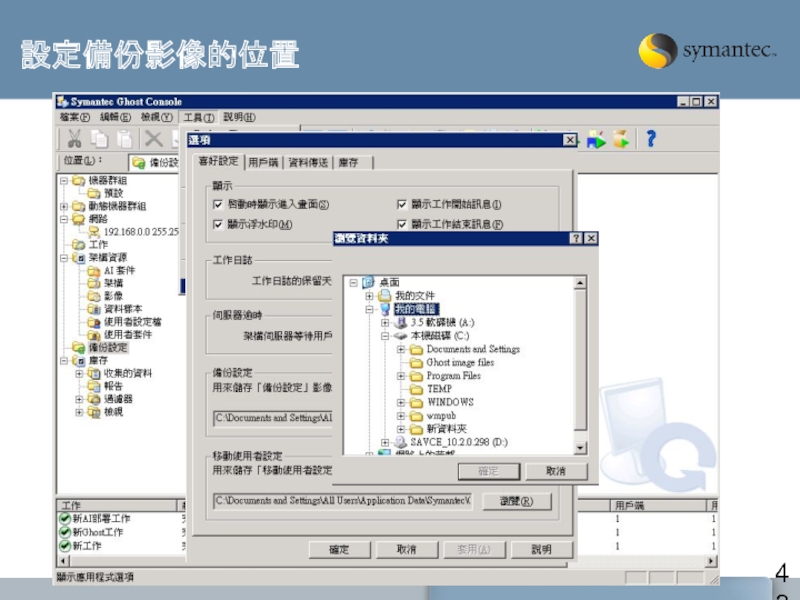
Task: Click 取消 in browse folder dialog
Action: point(556,471)
